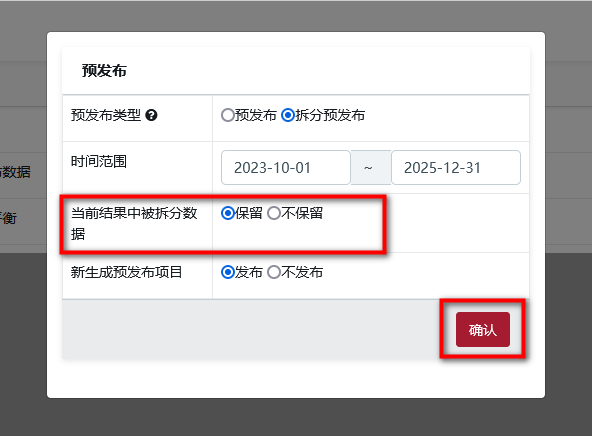Choose 保留 for split data
Viewport: 592px width, 436px height.
pos(228,213)
